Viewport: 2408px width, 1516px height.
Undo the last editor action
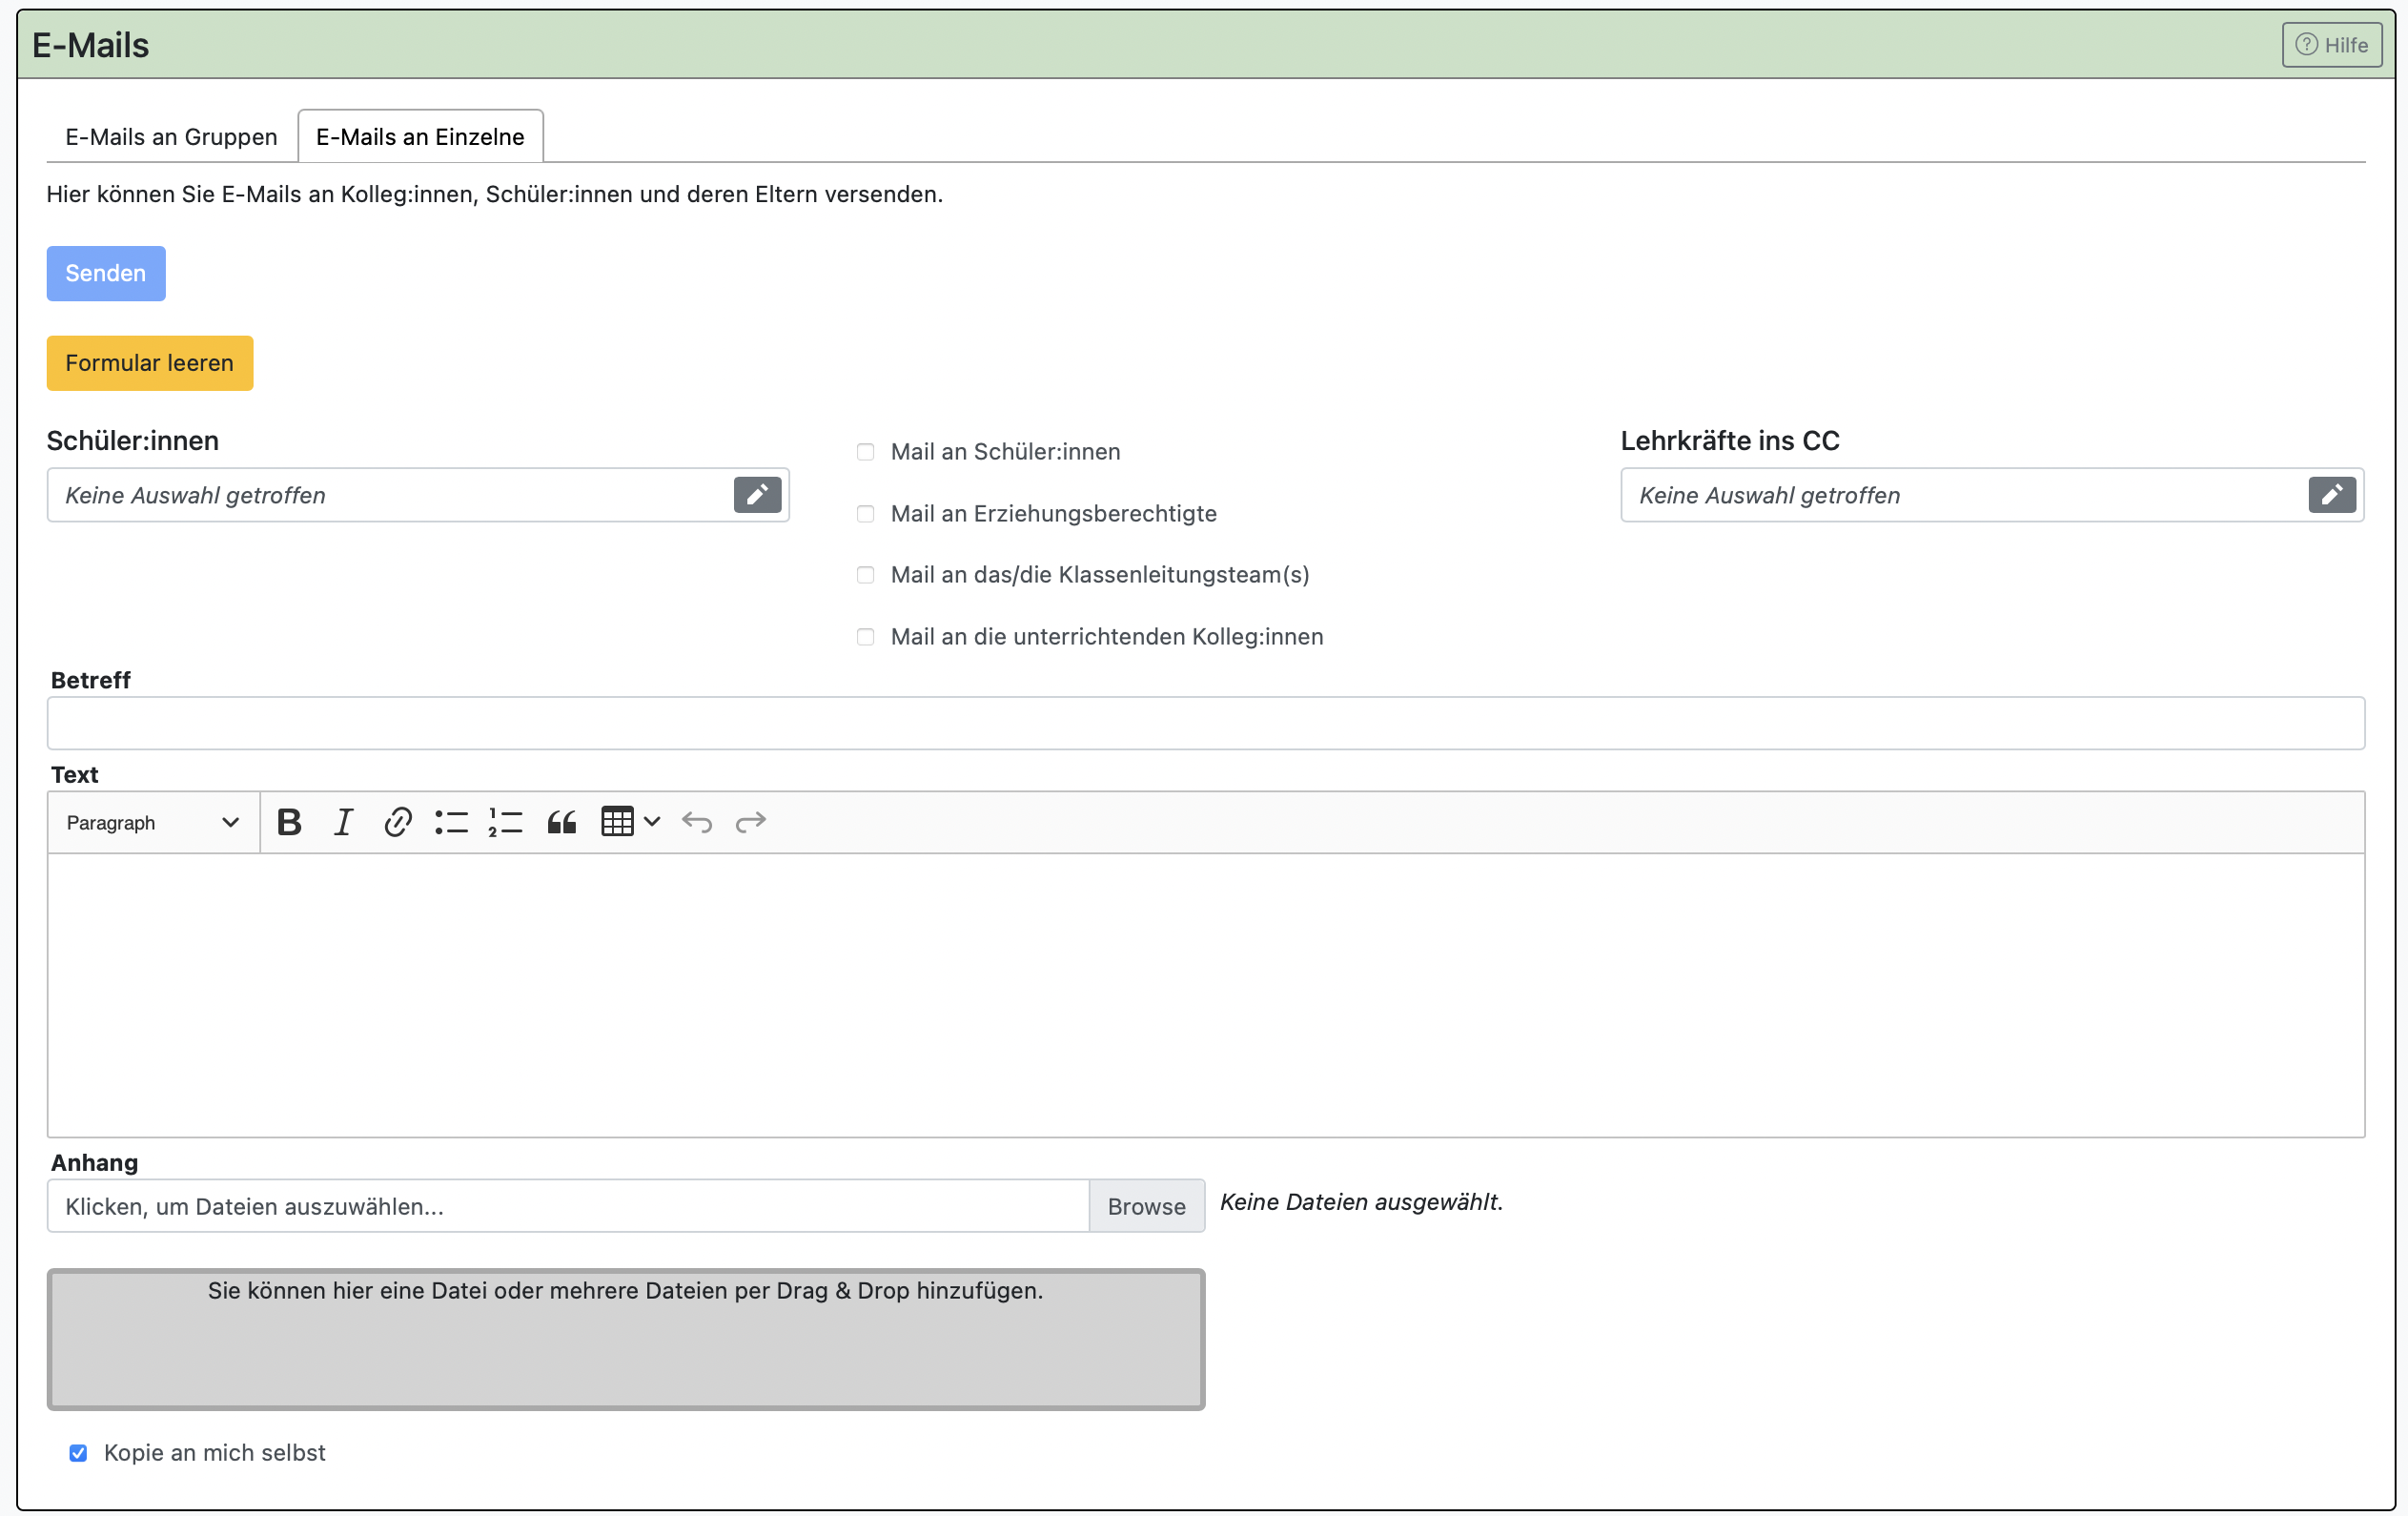tap(697, 822)
